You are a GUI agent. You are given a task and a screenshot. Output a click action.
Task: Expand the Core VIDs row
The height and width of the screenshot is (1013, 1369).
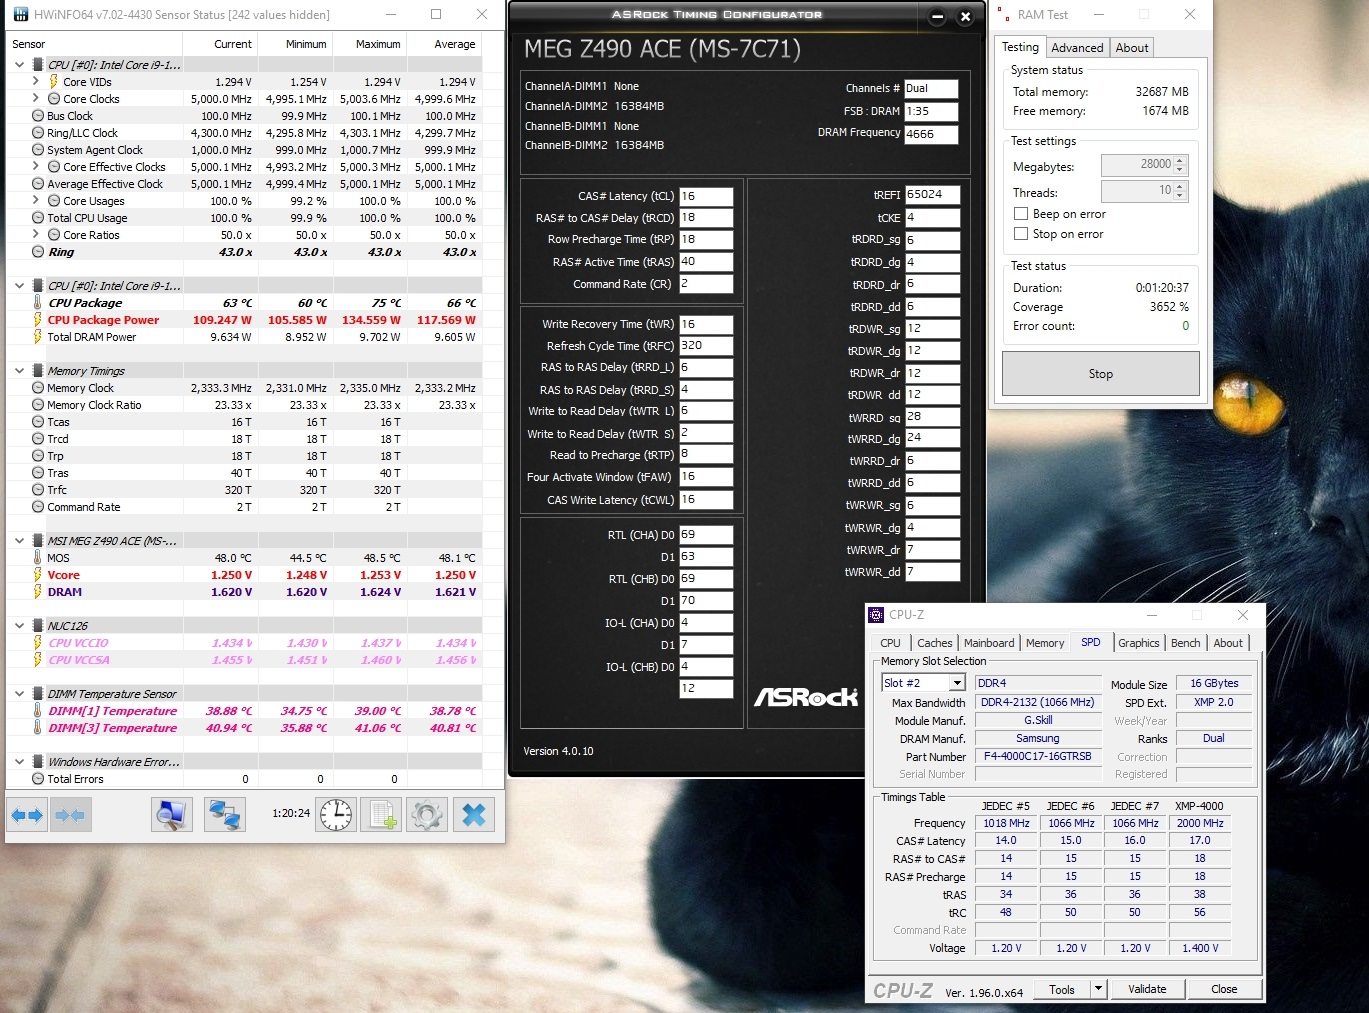point(36,82)
